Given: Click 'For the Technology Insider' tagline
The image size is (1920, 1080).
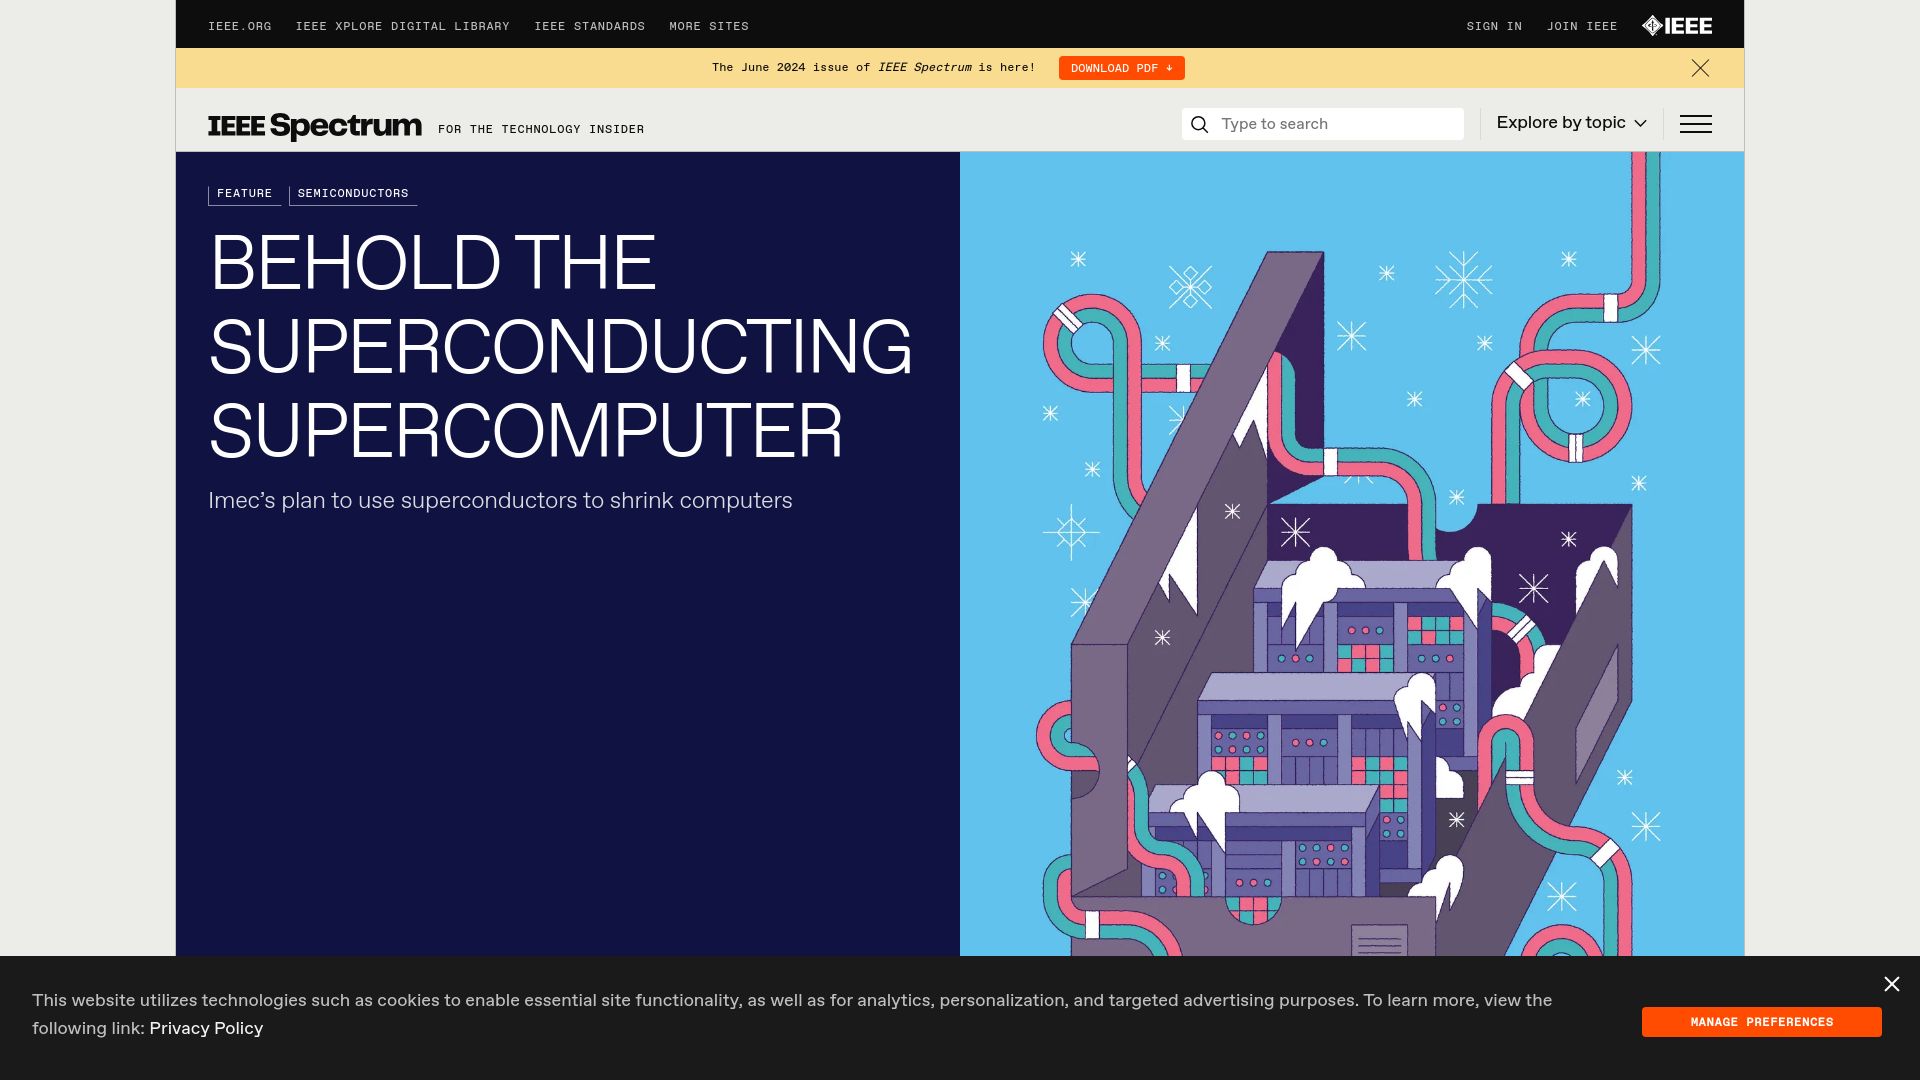Looking at the screenshot, I should 541,129.
